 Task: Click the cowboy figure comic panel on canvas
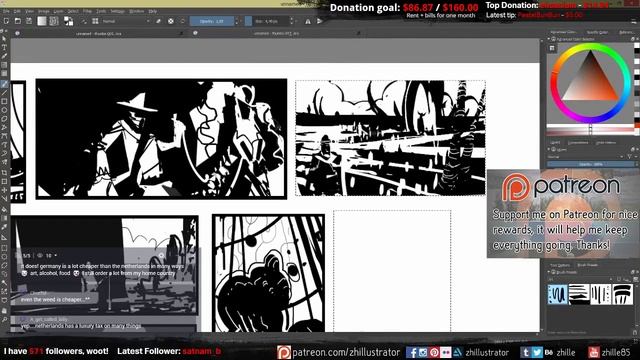pyautogui.click(x=161, y=139)
